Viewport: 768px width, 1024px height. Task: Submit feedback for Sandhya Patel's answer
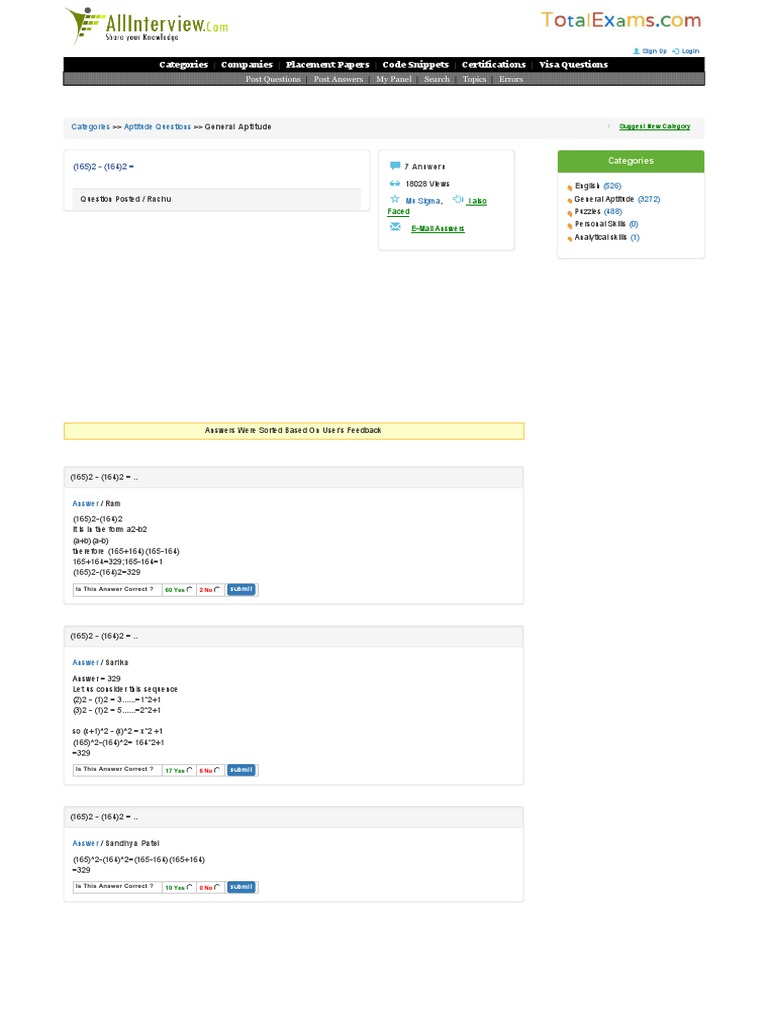pyautogui.click(x=241, y=887)
